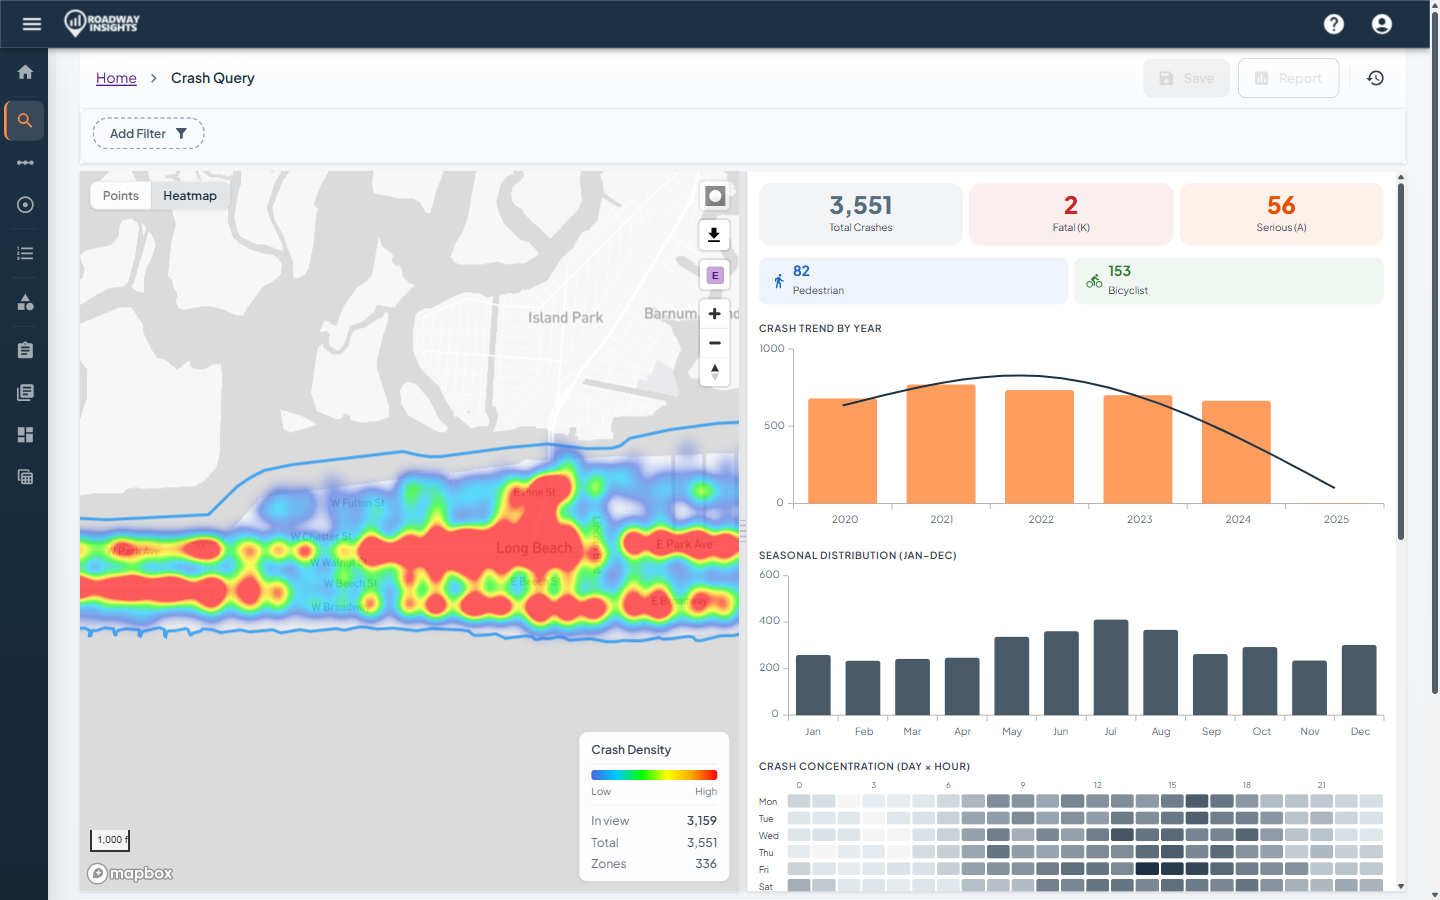Open the hamburger menu top left
1440x900 pixels.
(x=31, y=23)
